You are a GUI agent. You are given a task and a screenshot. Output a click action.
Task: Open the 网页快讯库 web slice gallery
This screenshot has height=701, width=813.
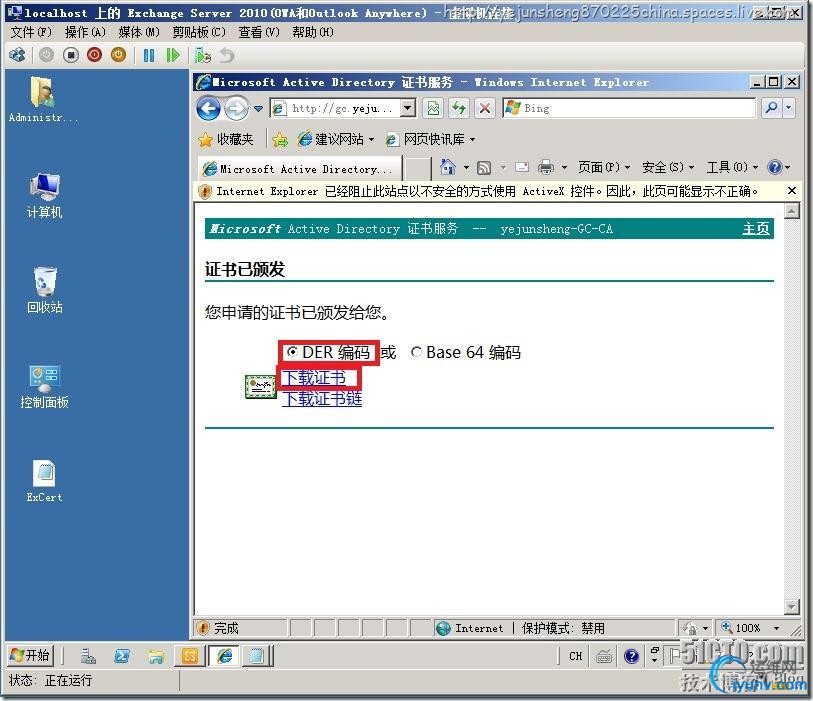click(431, 139)
